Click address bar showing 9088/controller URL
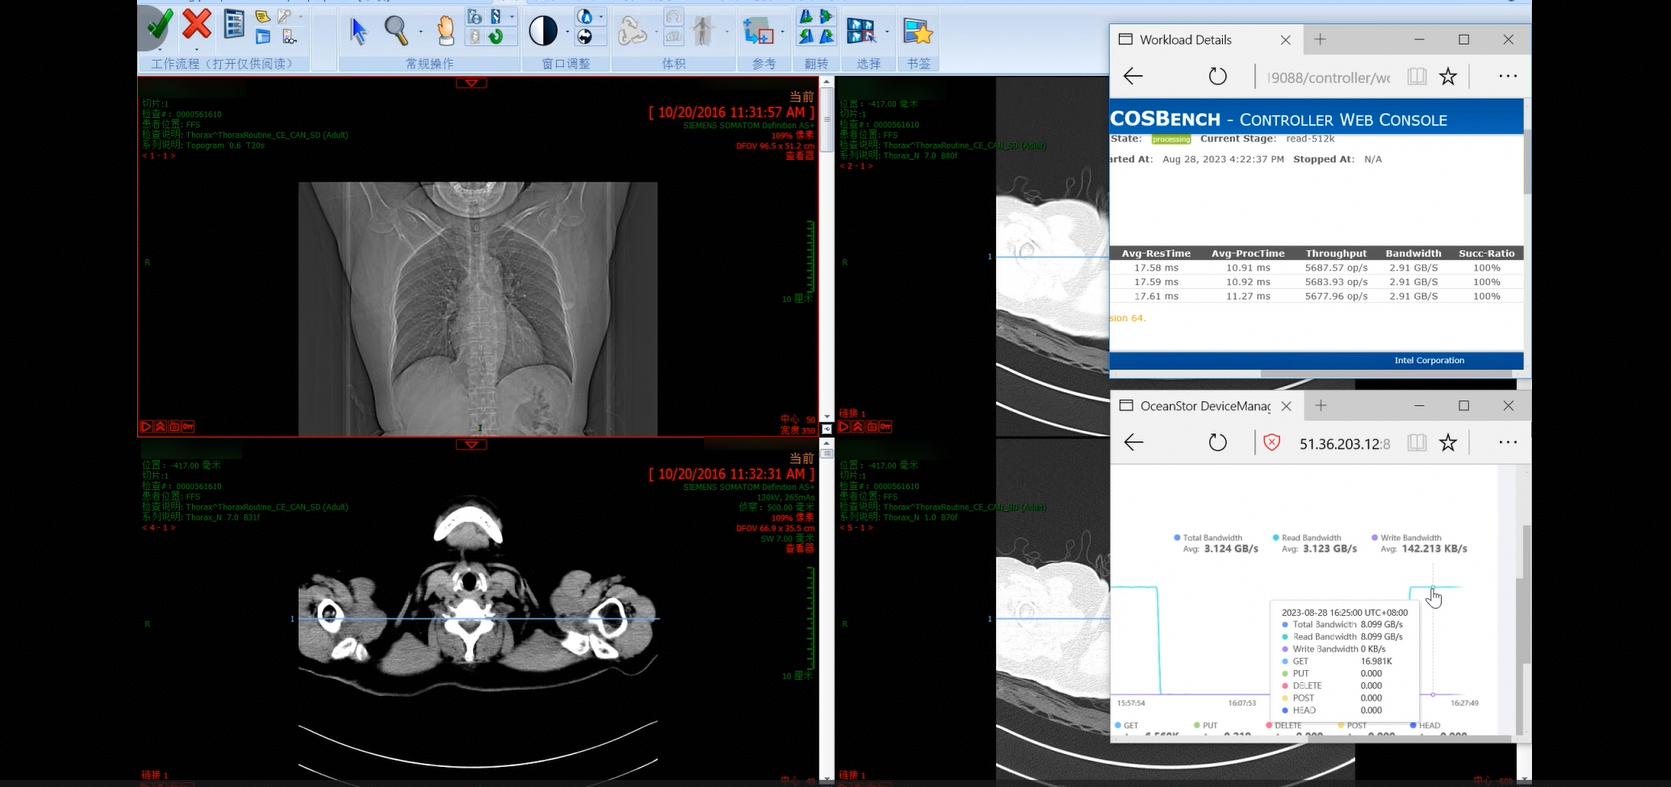The image size is (1671, 787). [1330, 77]
